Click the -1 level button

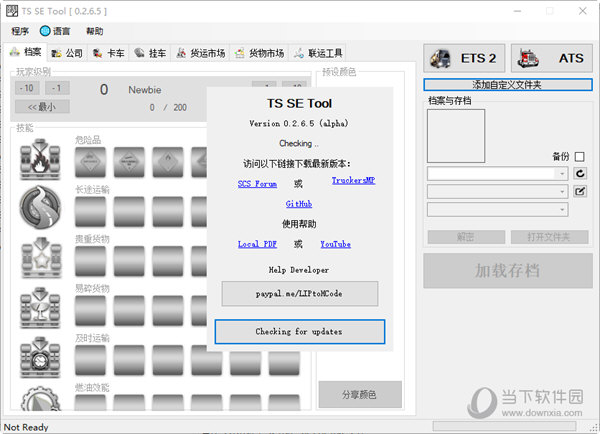(57, 88)
